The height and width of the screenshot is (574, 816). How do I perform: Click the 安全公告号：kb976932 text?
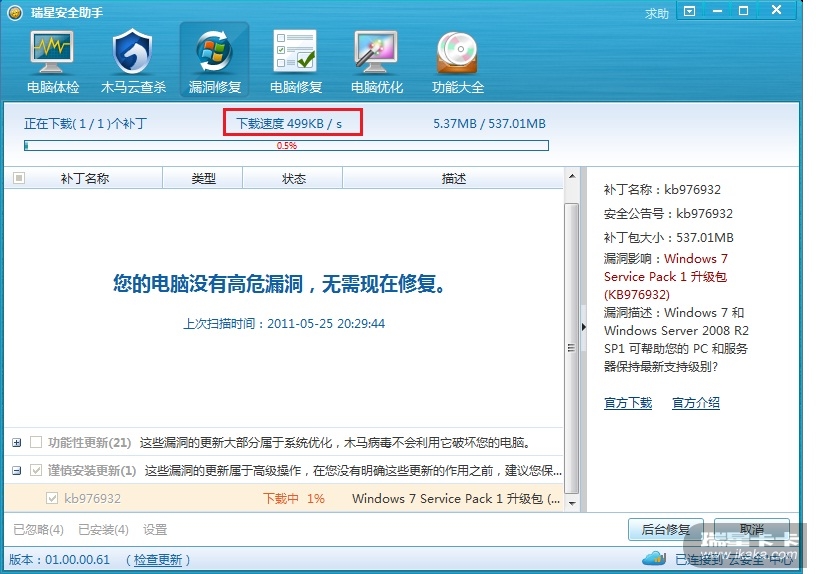[x=668, y=214]
